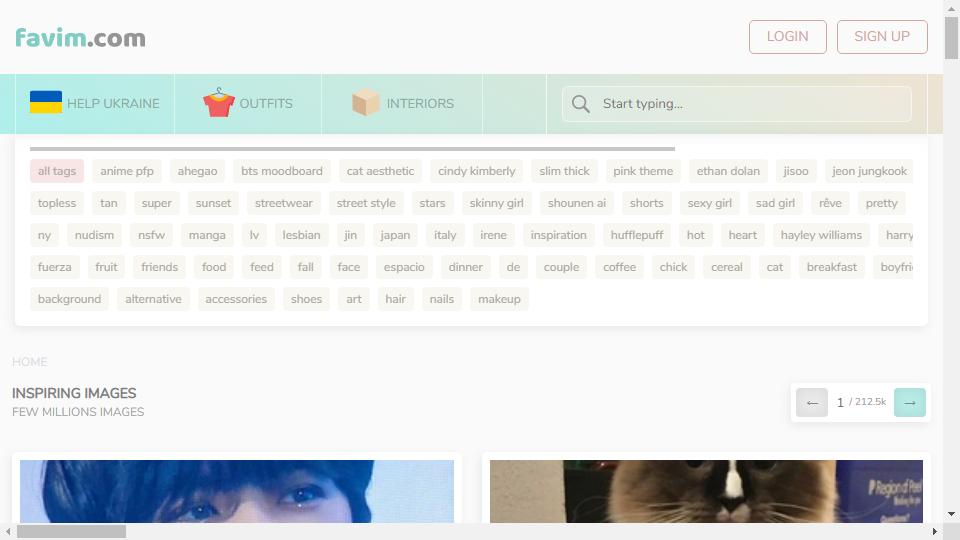960x540 pixels.
Task: Open the 'streetwear' tag
Action: (283, 203)
